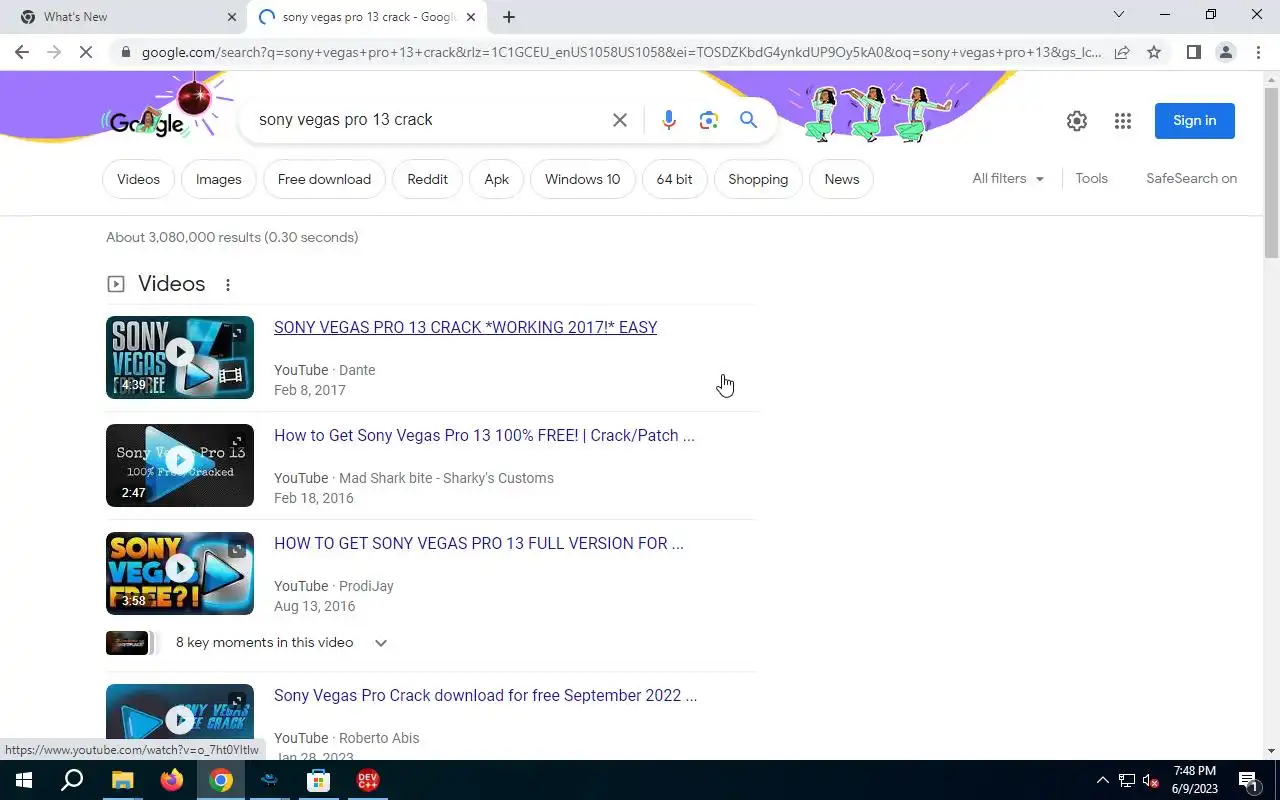Bookmark this page with the star
This screenshot has height=800, width=1280.
1154,52
